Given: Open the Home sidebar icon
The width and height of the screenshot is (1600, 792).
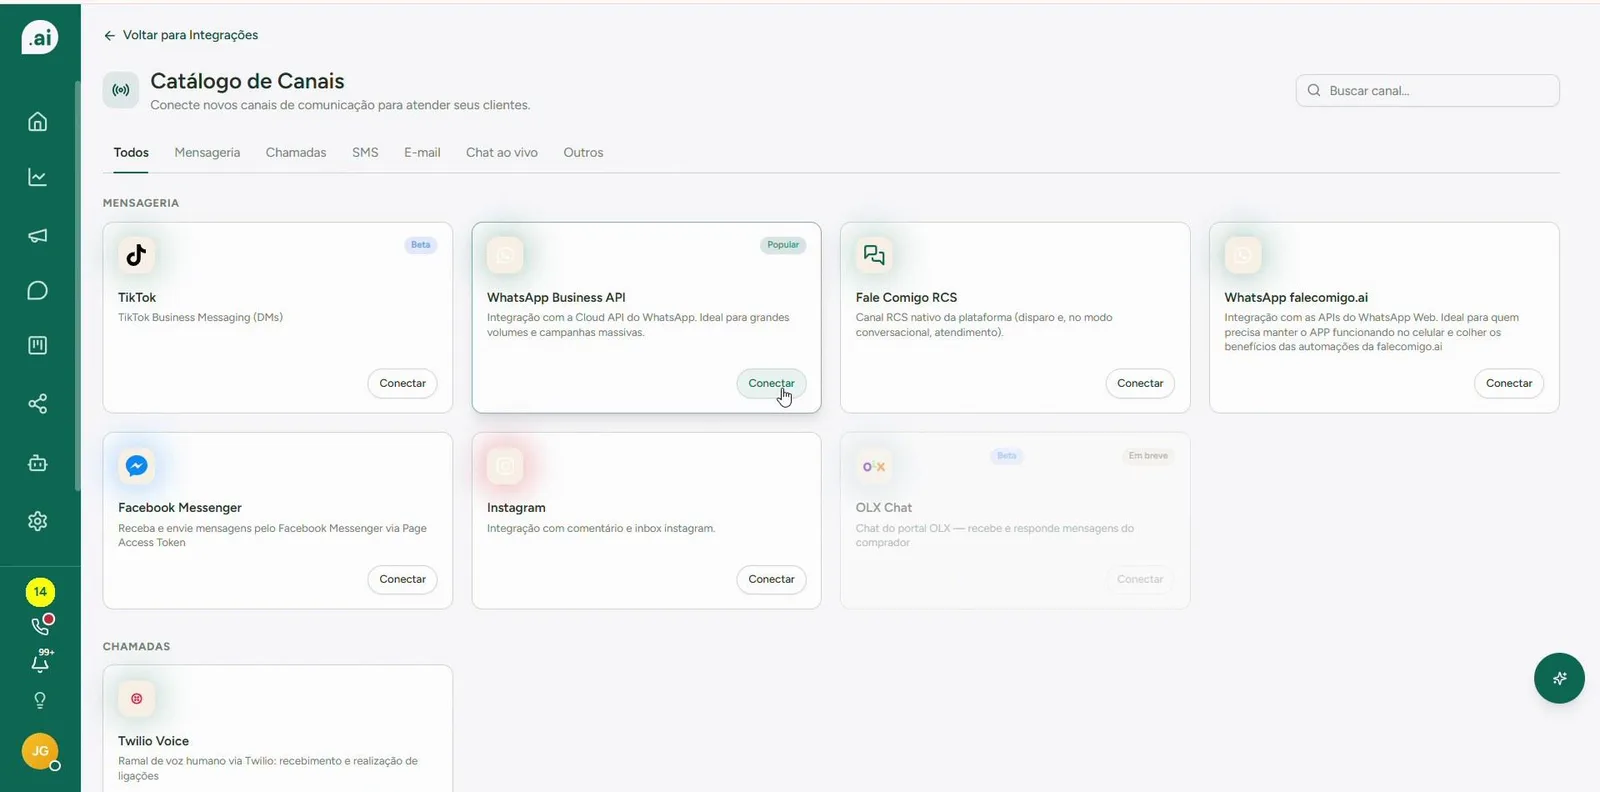Looking at the screenshot, I should (x=38, y=122).
